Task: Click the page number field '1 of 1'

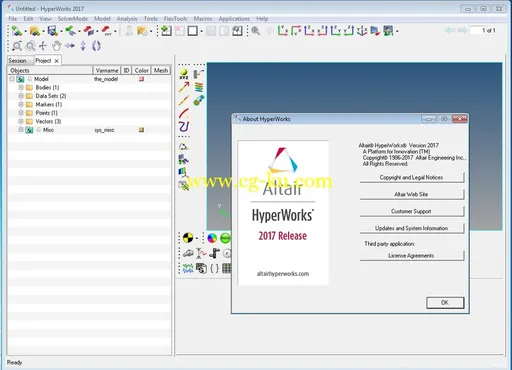Action: [484, 30]
